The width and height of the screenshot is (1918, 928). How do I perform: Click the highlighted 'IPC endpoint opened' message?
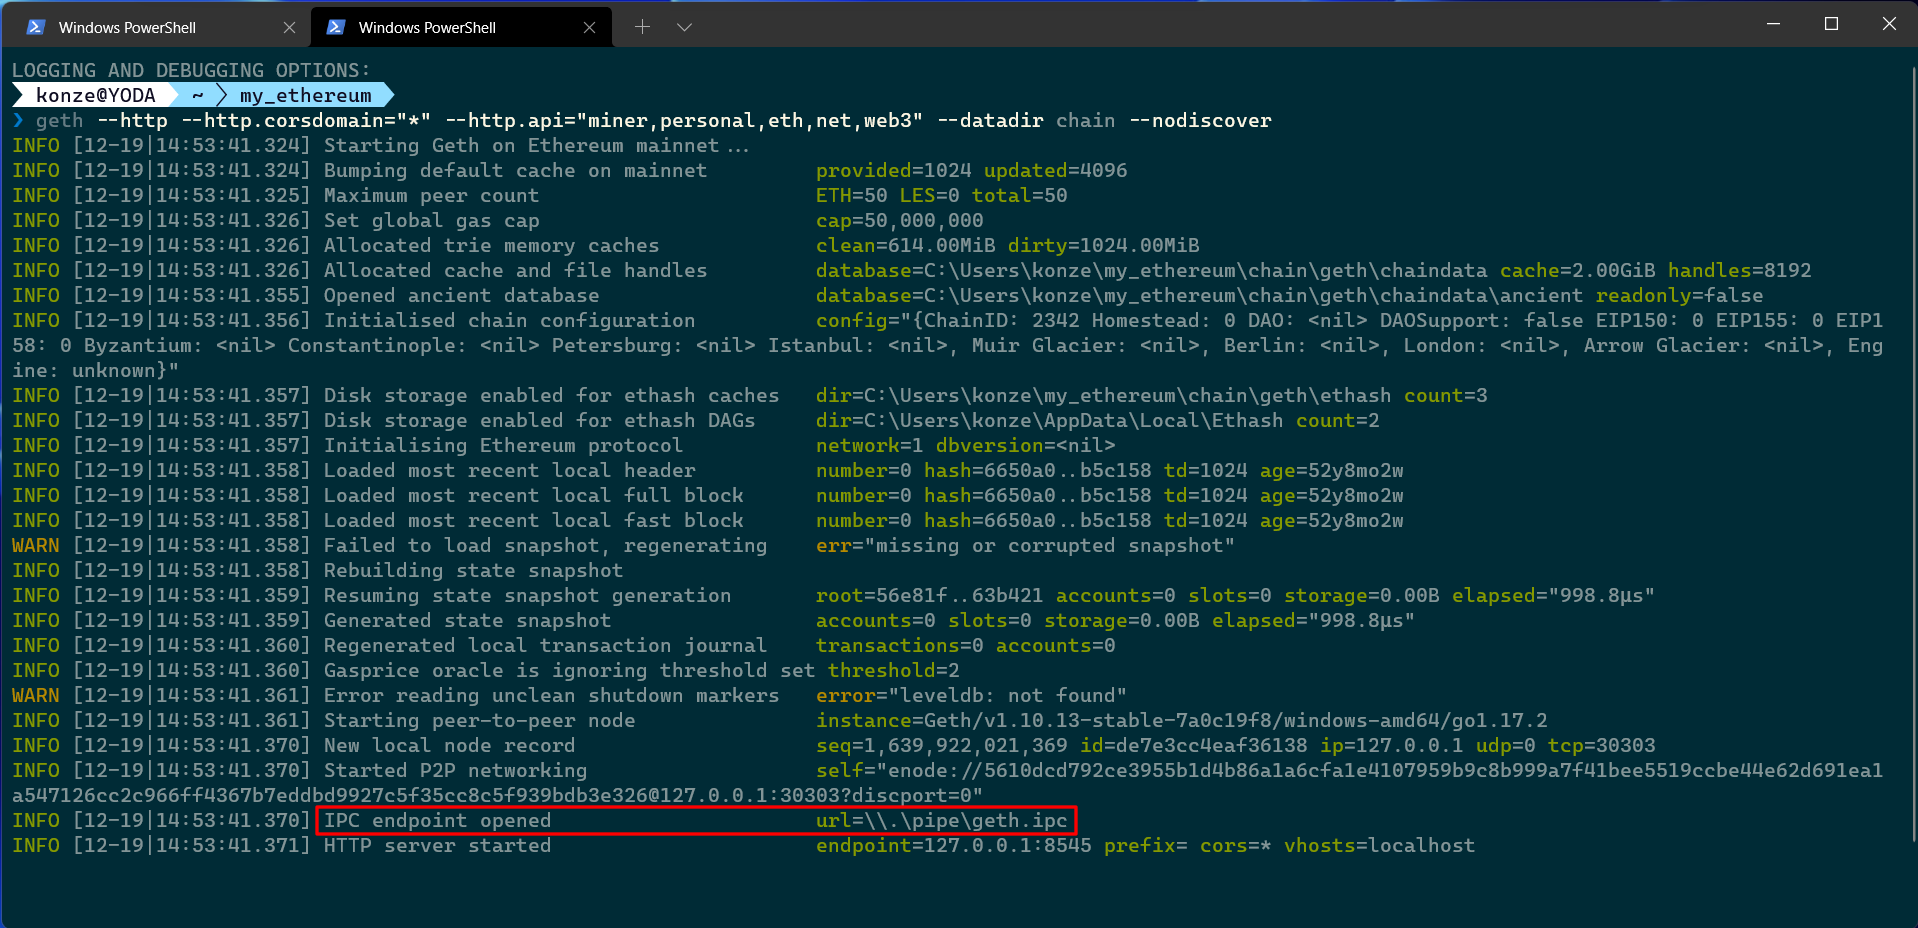tap(437, 820)
